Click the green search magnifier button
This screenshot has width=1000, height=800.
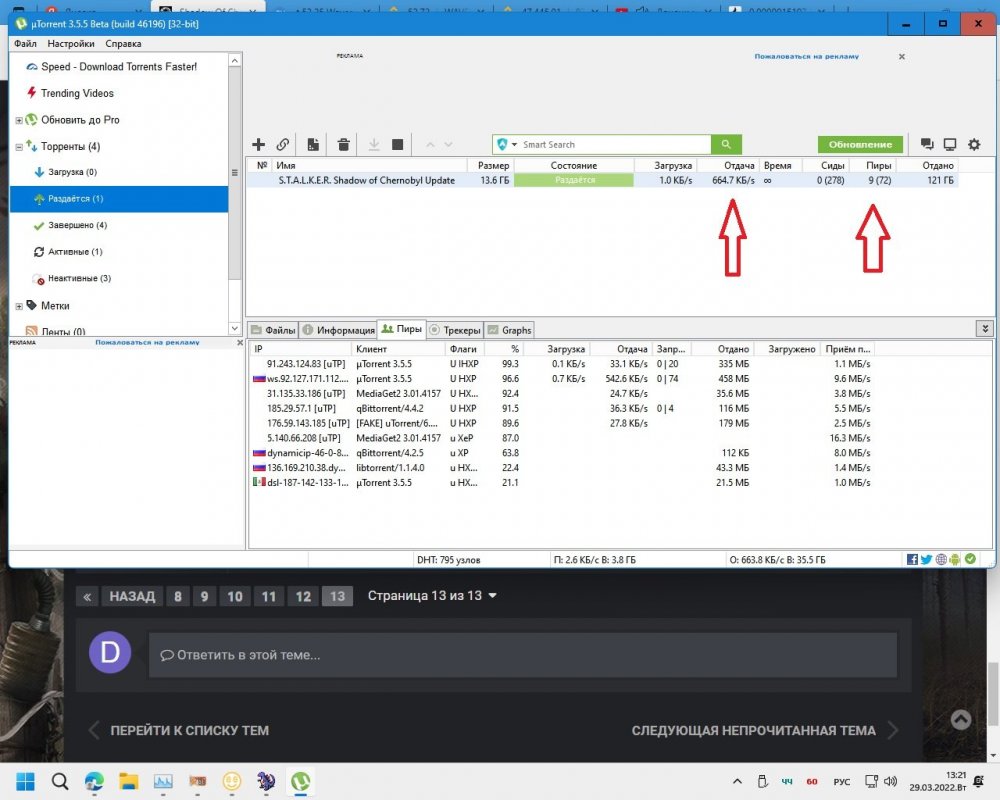tap(727, 144)
